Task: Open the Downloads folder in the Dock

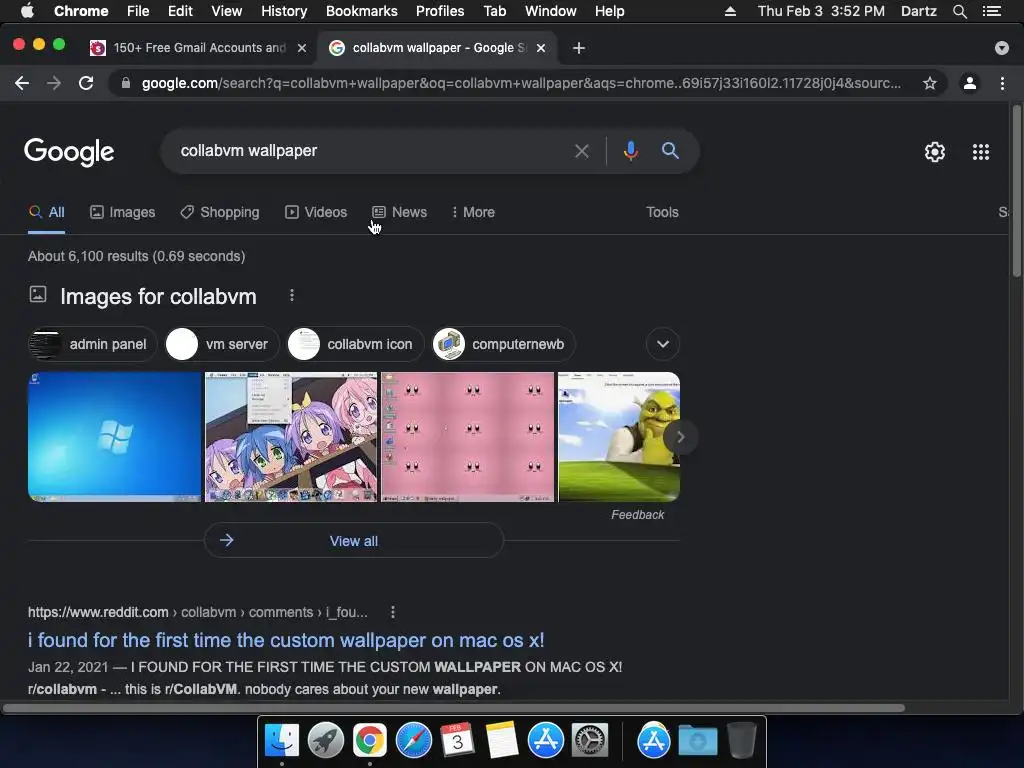Action: tap(697, 741)
